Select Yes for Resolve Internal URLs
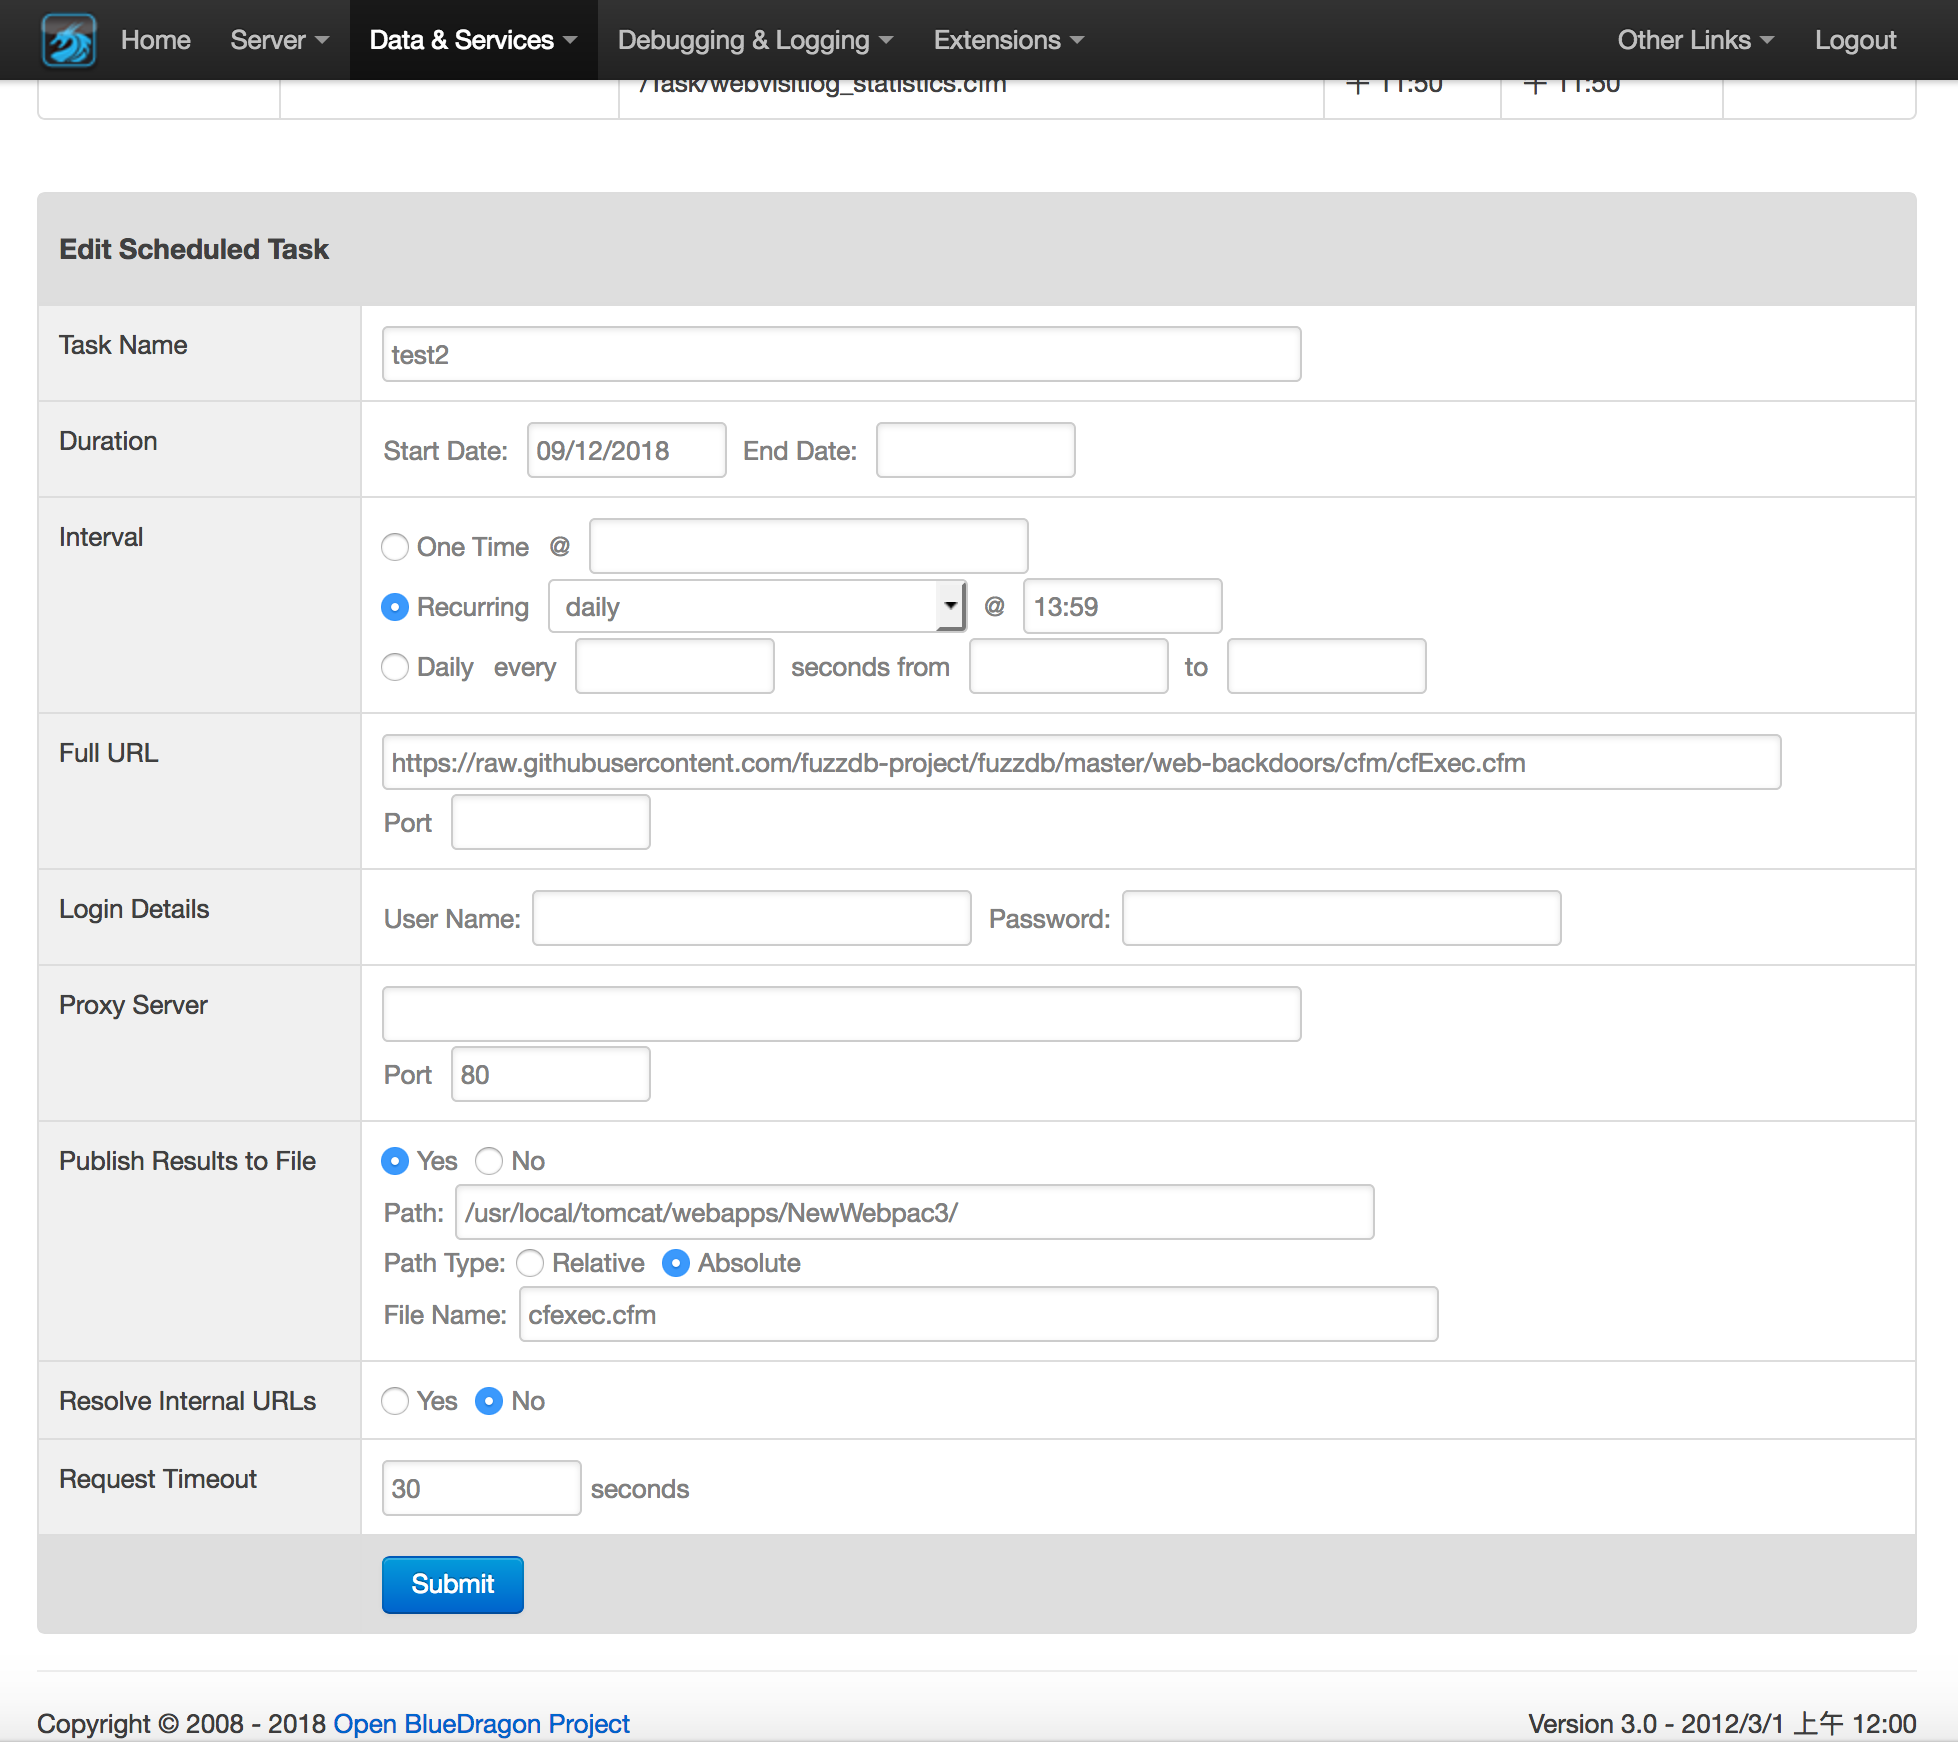The width and height of the screenshot is (1958, 1742). 395,1401
